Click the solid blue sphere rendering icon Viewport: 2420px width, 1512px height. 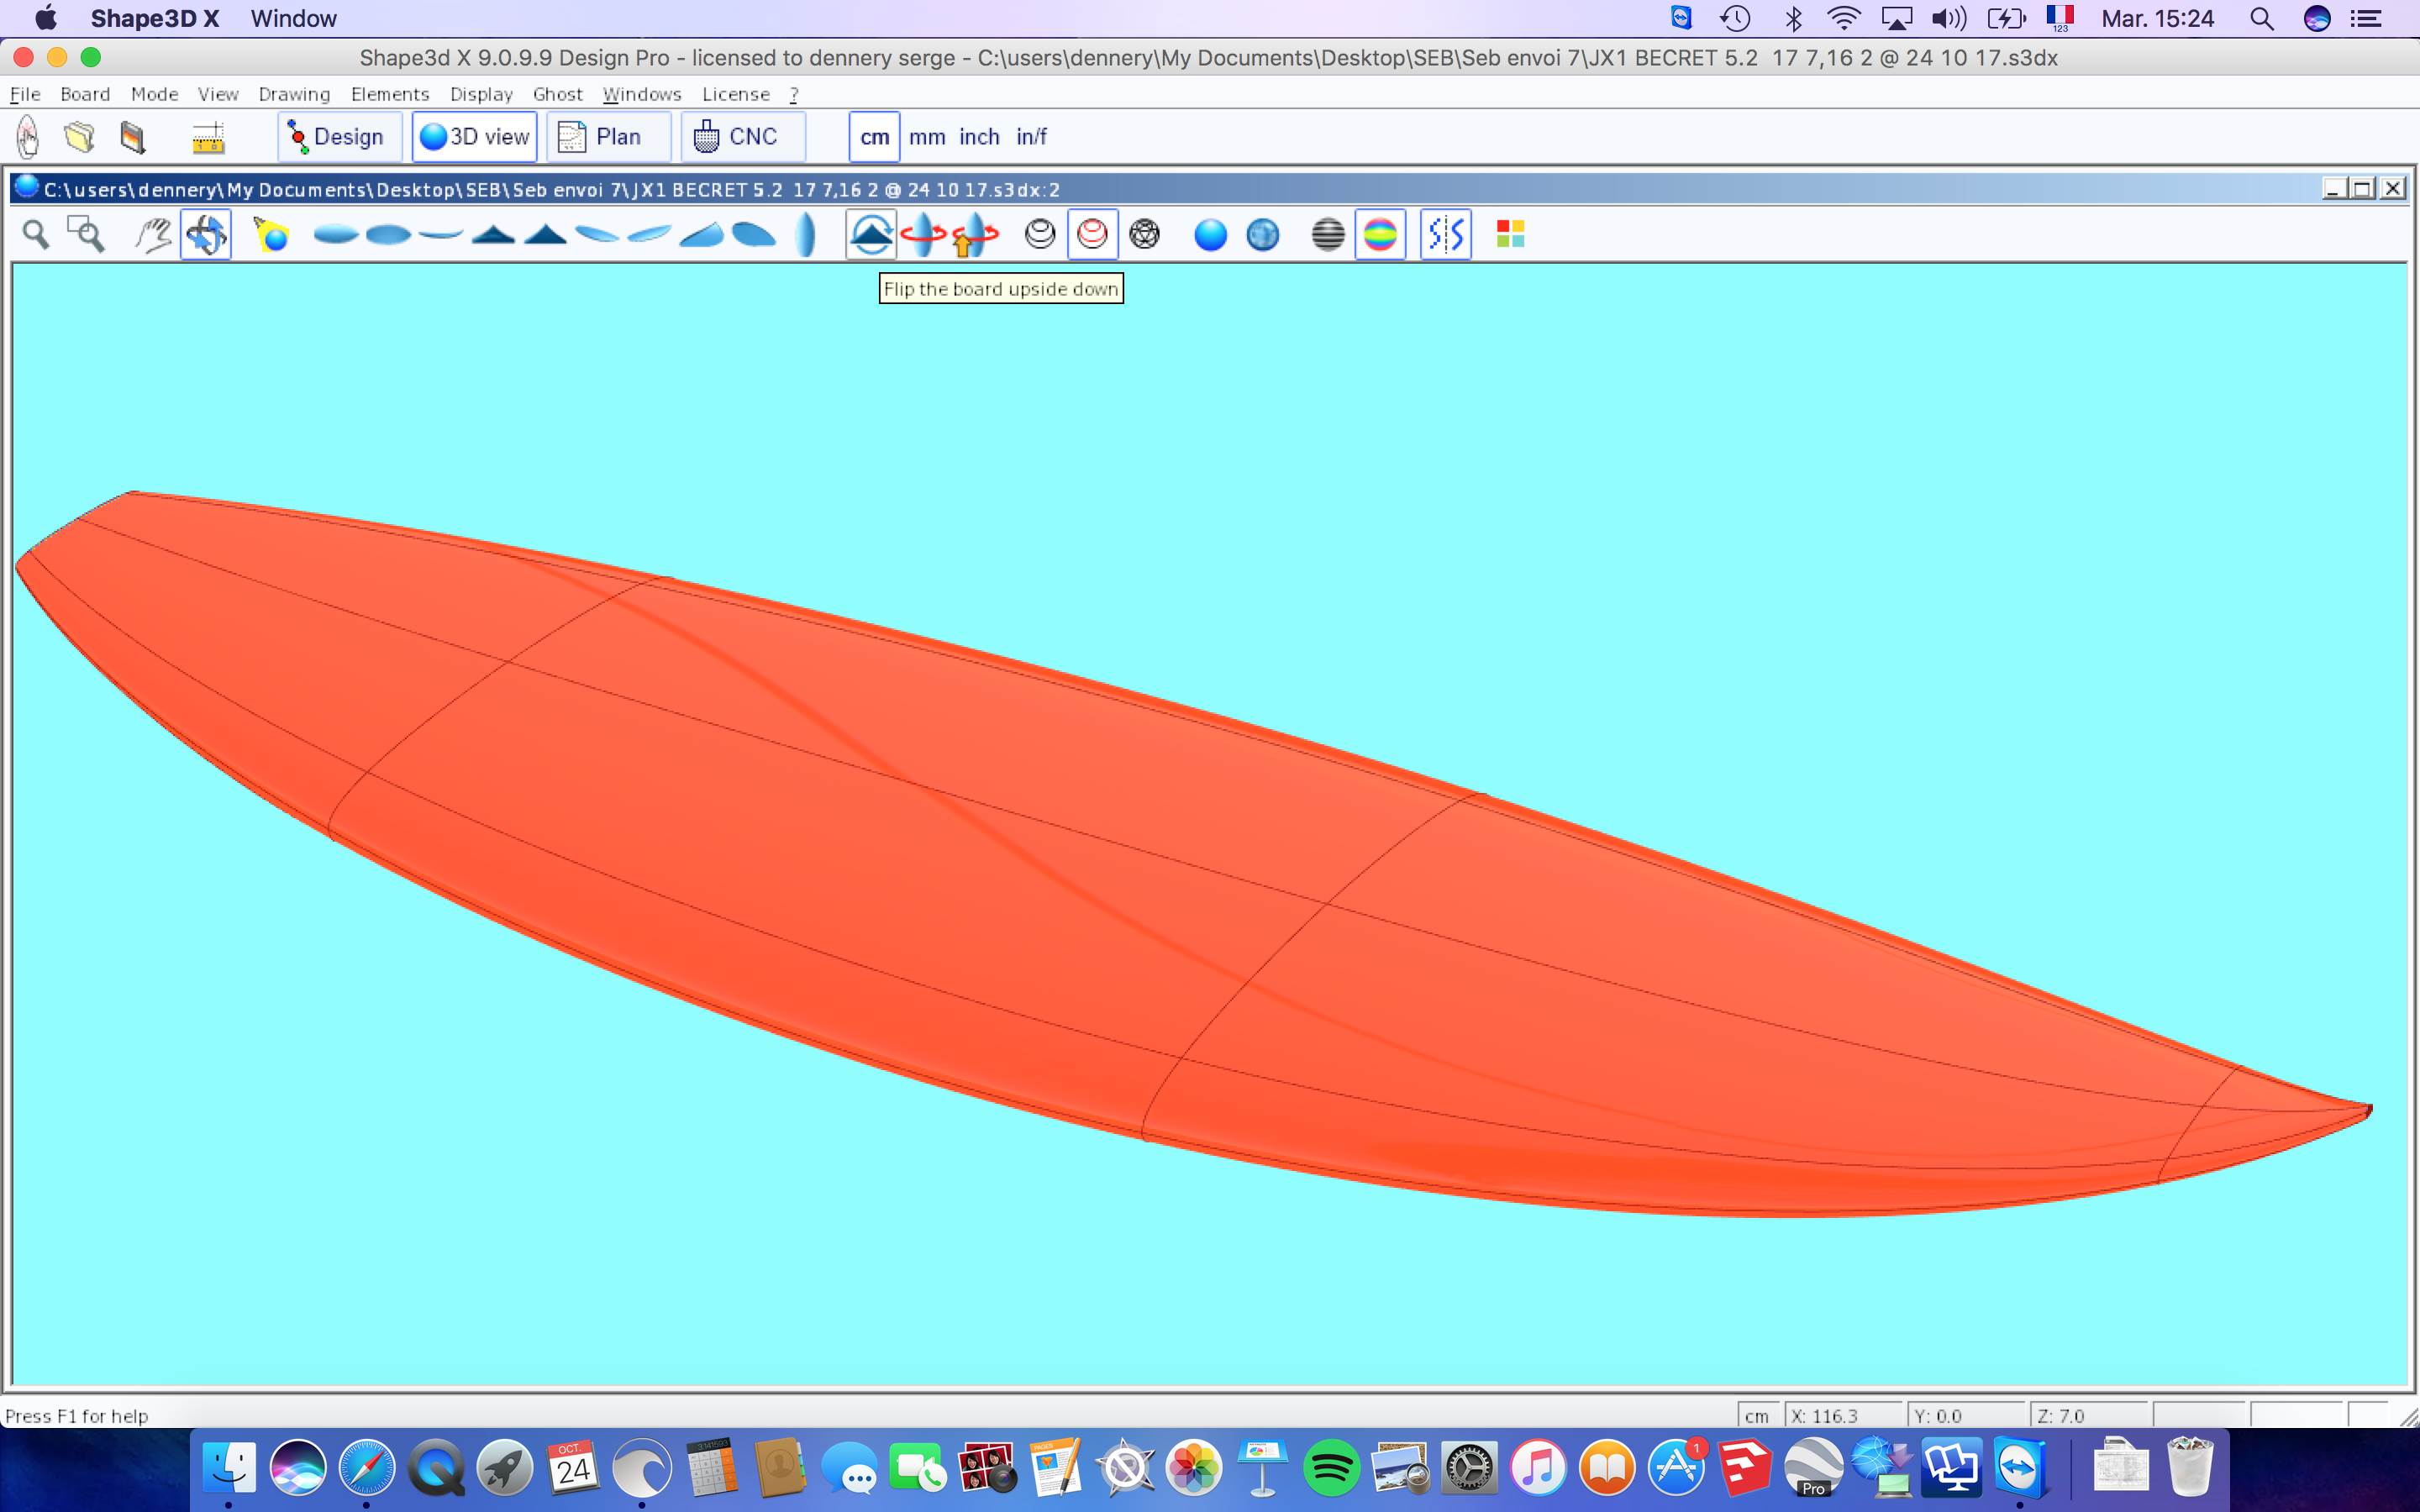pos(1210,235)
